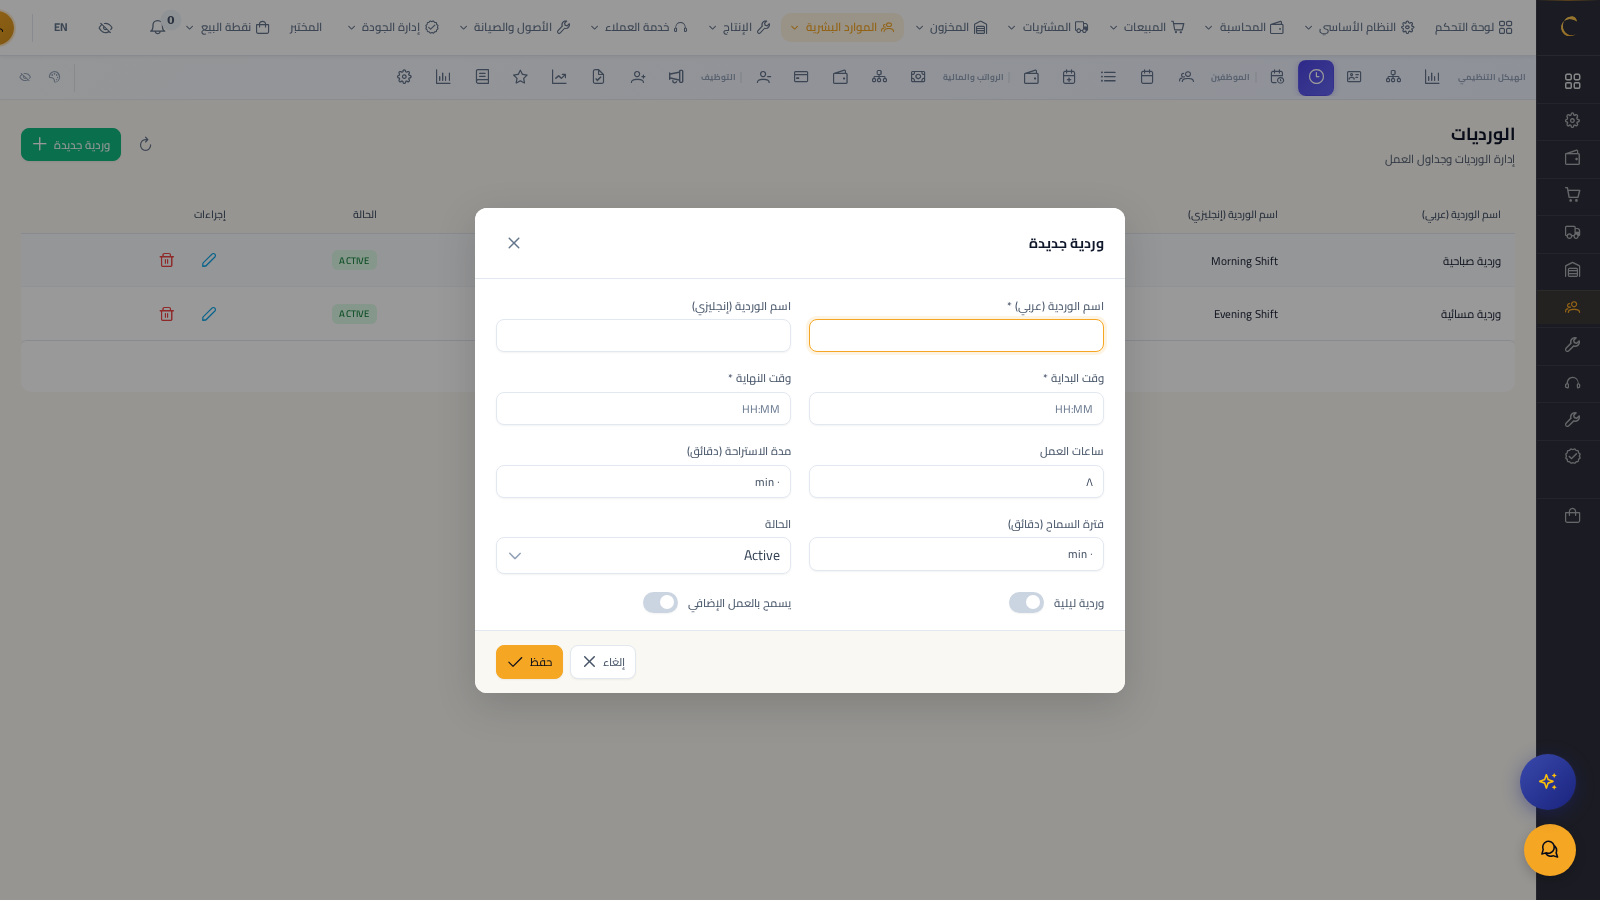
Task: Open the Dashboard (لوحة التحكم) menu item
Action: click(x=1473, y=27)
